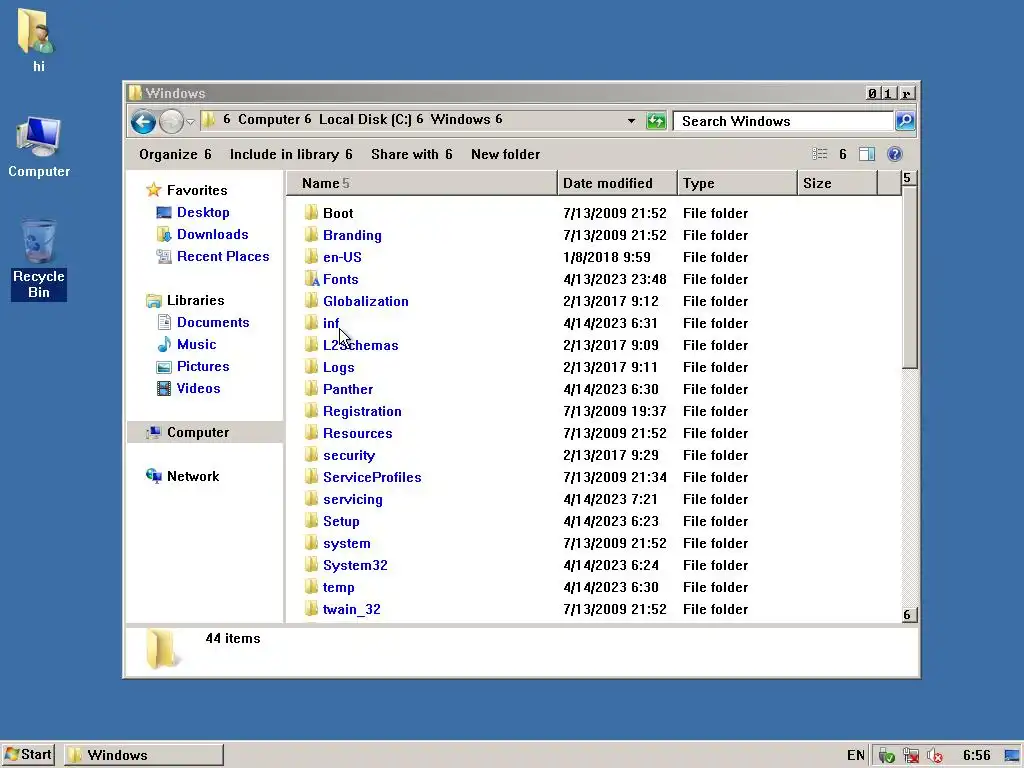This screenshot has height=768, width=1024.
Task: Select the system folder name
Action: pos(346,543)
